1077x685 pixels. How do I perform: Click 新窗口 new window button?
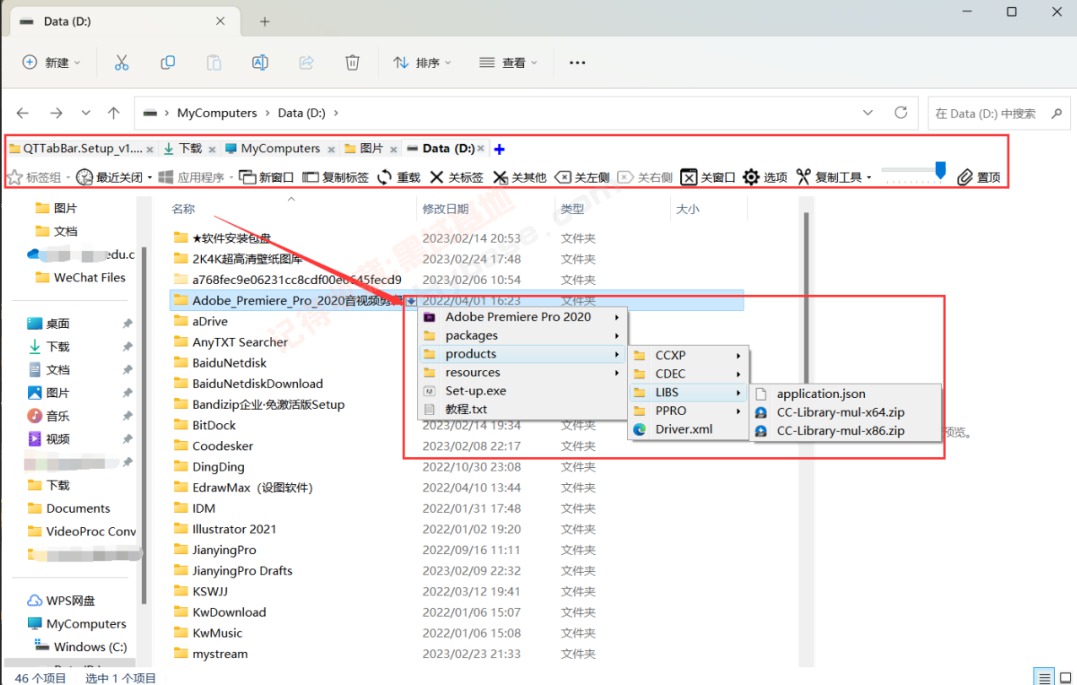267,177
